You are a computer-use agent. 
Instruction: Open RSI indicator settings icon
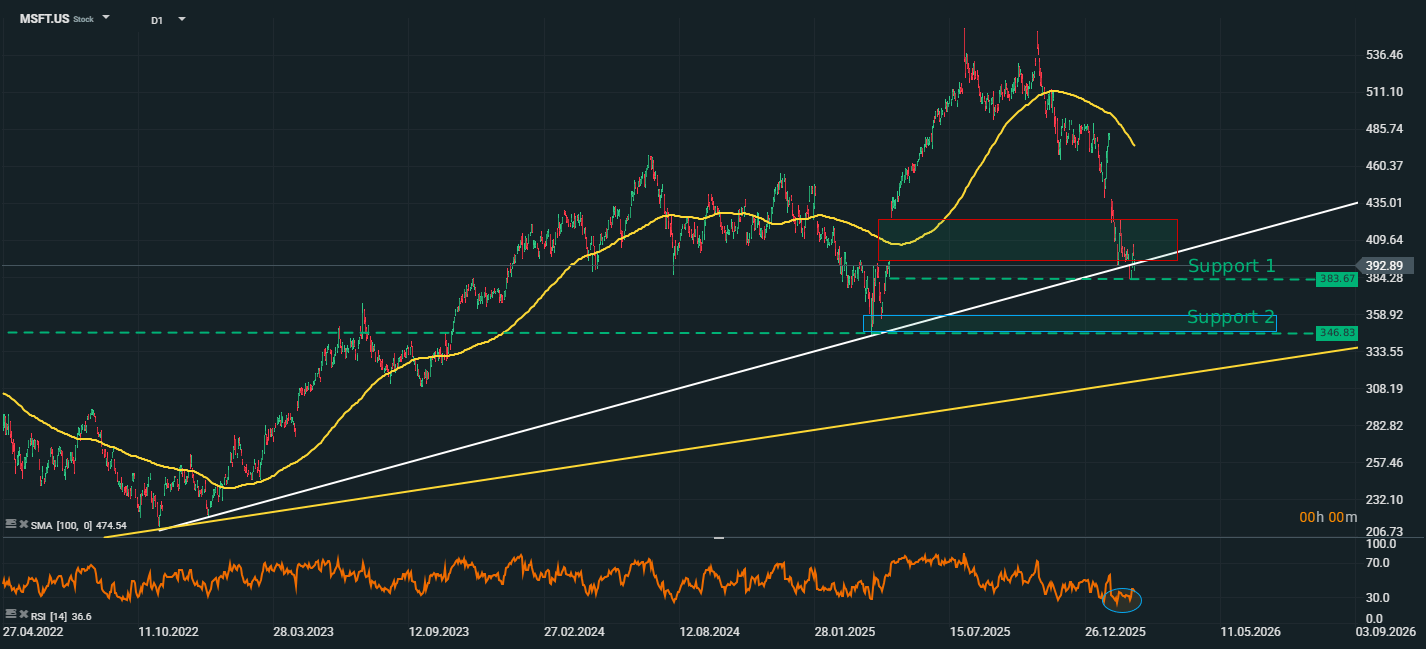coord(11,615)
